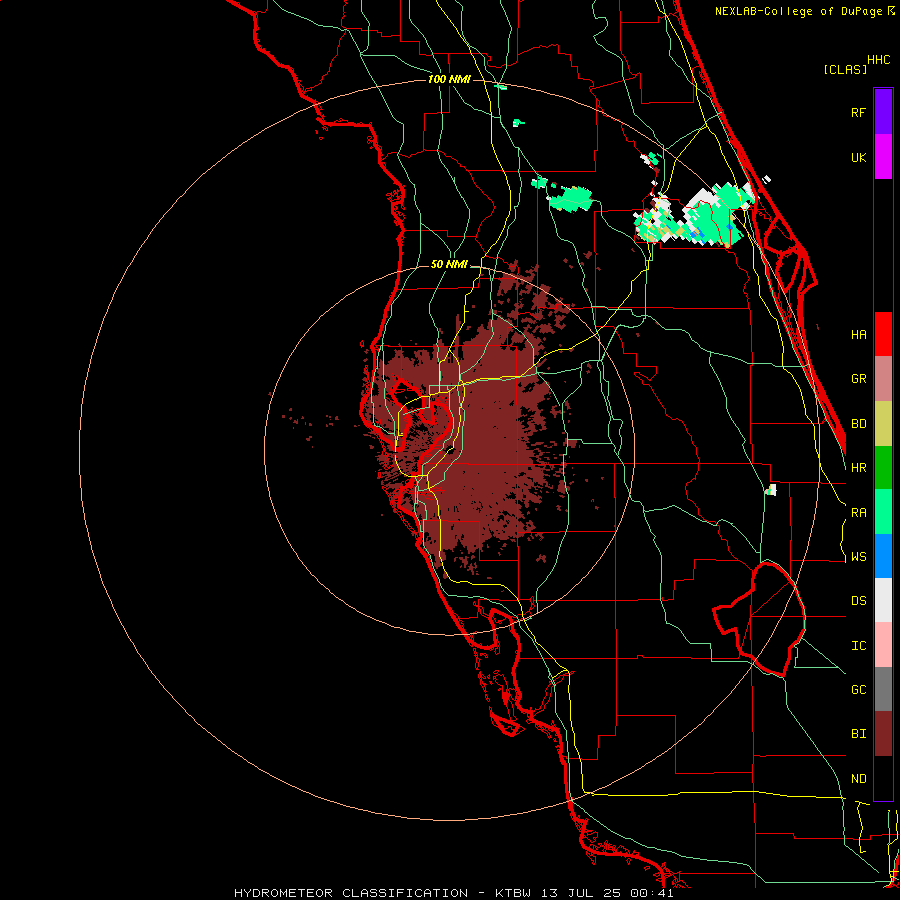Click the 50 NMI range ring label
900x900 pixels.
point(449,264)
